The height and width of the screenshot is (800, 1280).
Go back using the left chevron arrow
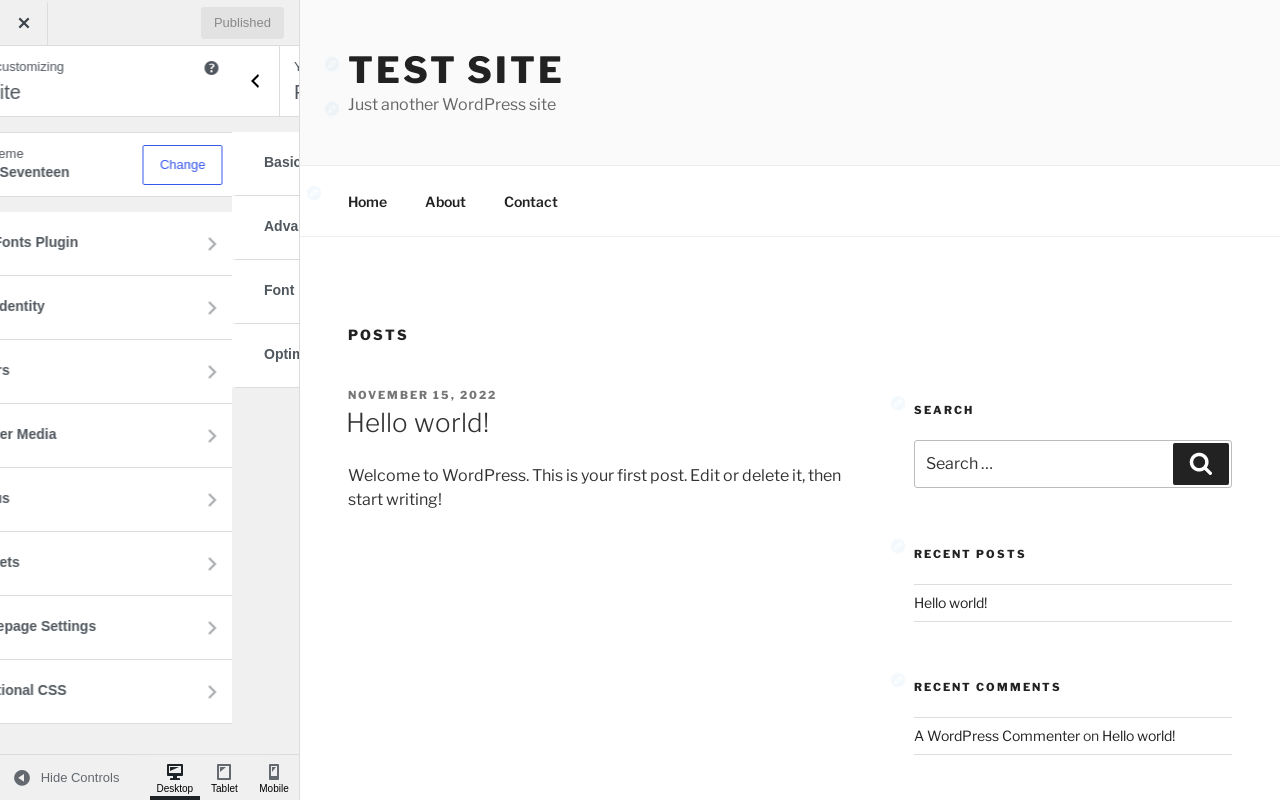click(x=255, y=81)
